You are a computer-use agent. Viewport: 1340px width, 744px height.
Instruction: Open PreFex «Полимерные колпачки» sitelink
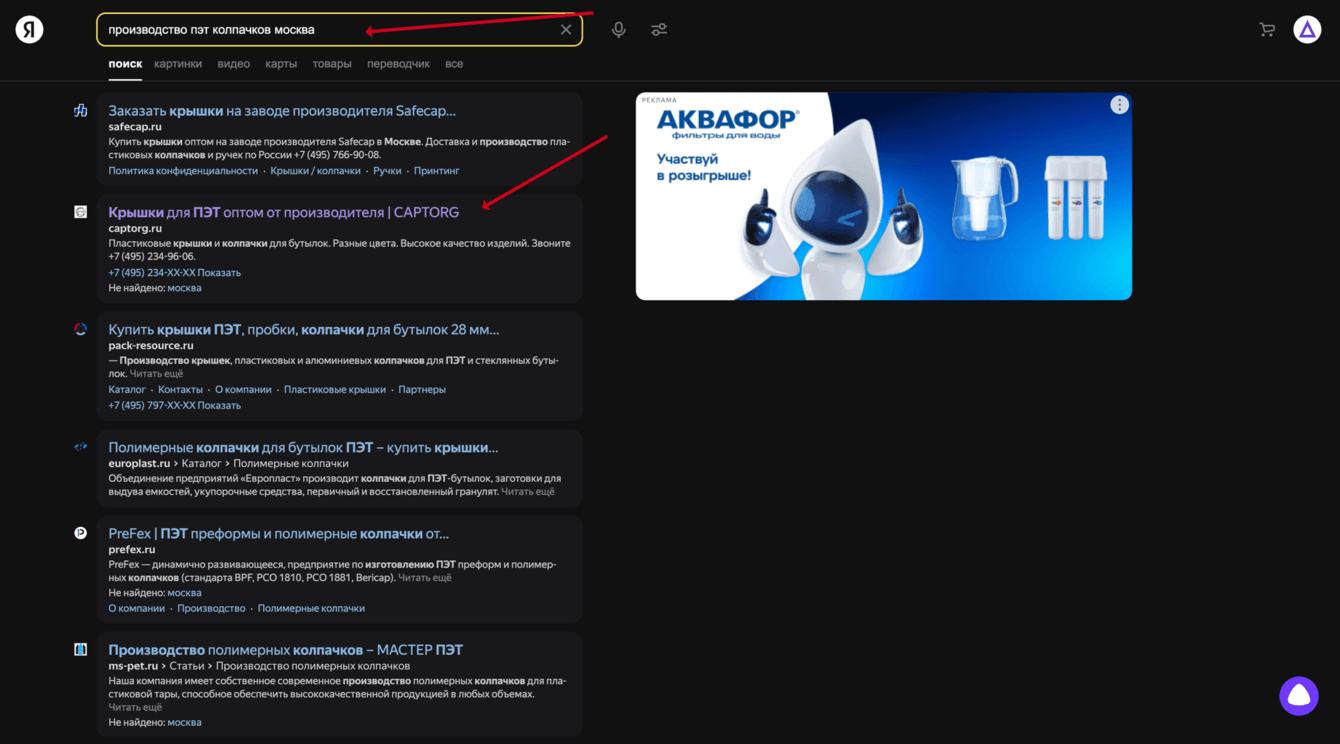coord(311,609)
